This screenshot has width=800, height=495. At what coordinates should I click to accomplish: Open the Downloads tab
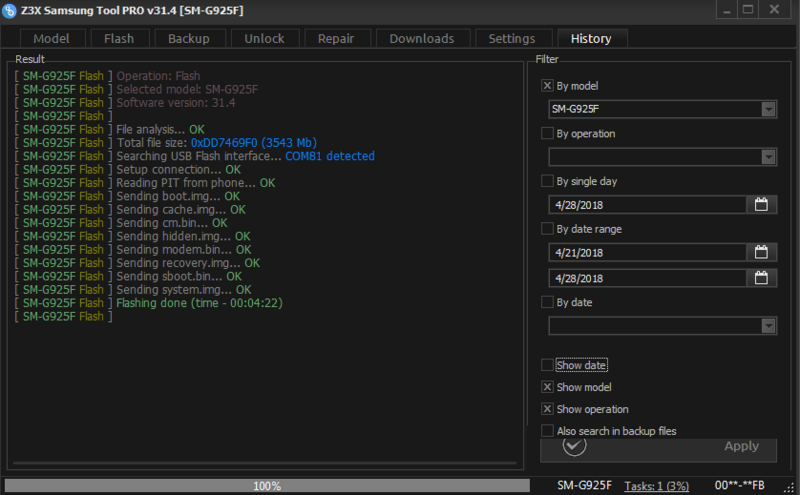(x=422, y=39)
